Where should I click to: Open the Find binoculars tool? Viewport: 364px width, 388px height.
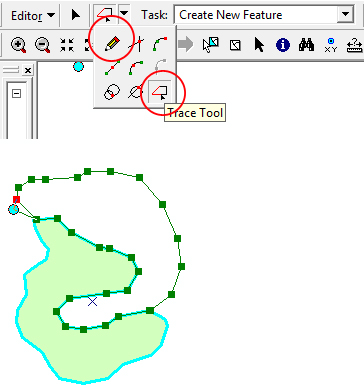tap(306, 45)
